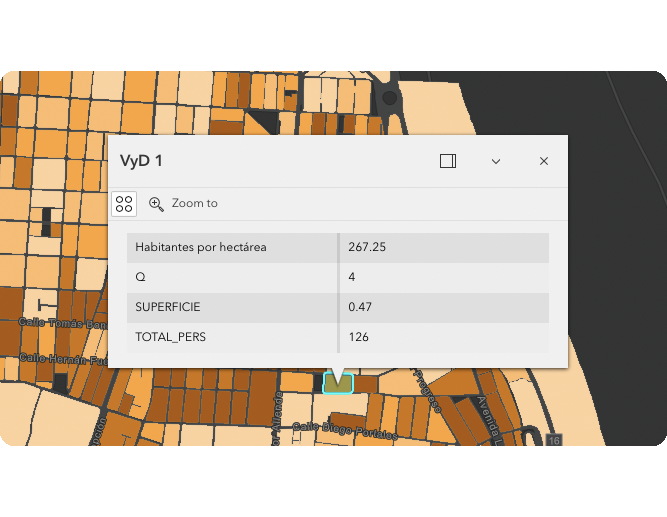Select the Habitantes por hectárea field label
667x517 pixels.
pyautogui.click(x=201, y=247)
